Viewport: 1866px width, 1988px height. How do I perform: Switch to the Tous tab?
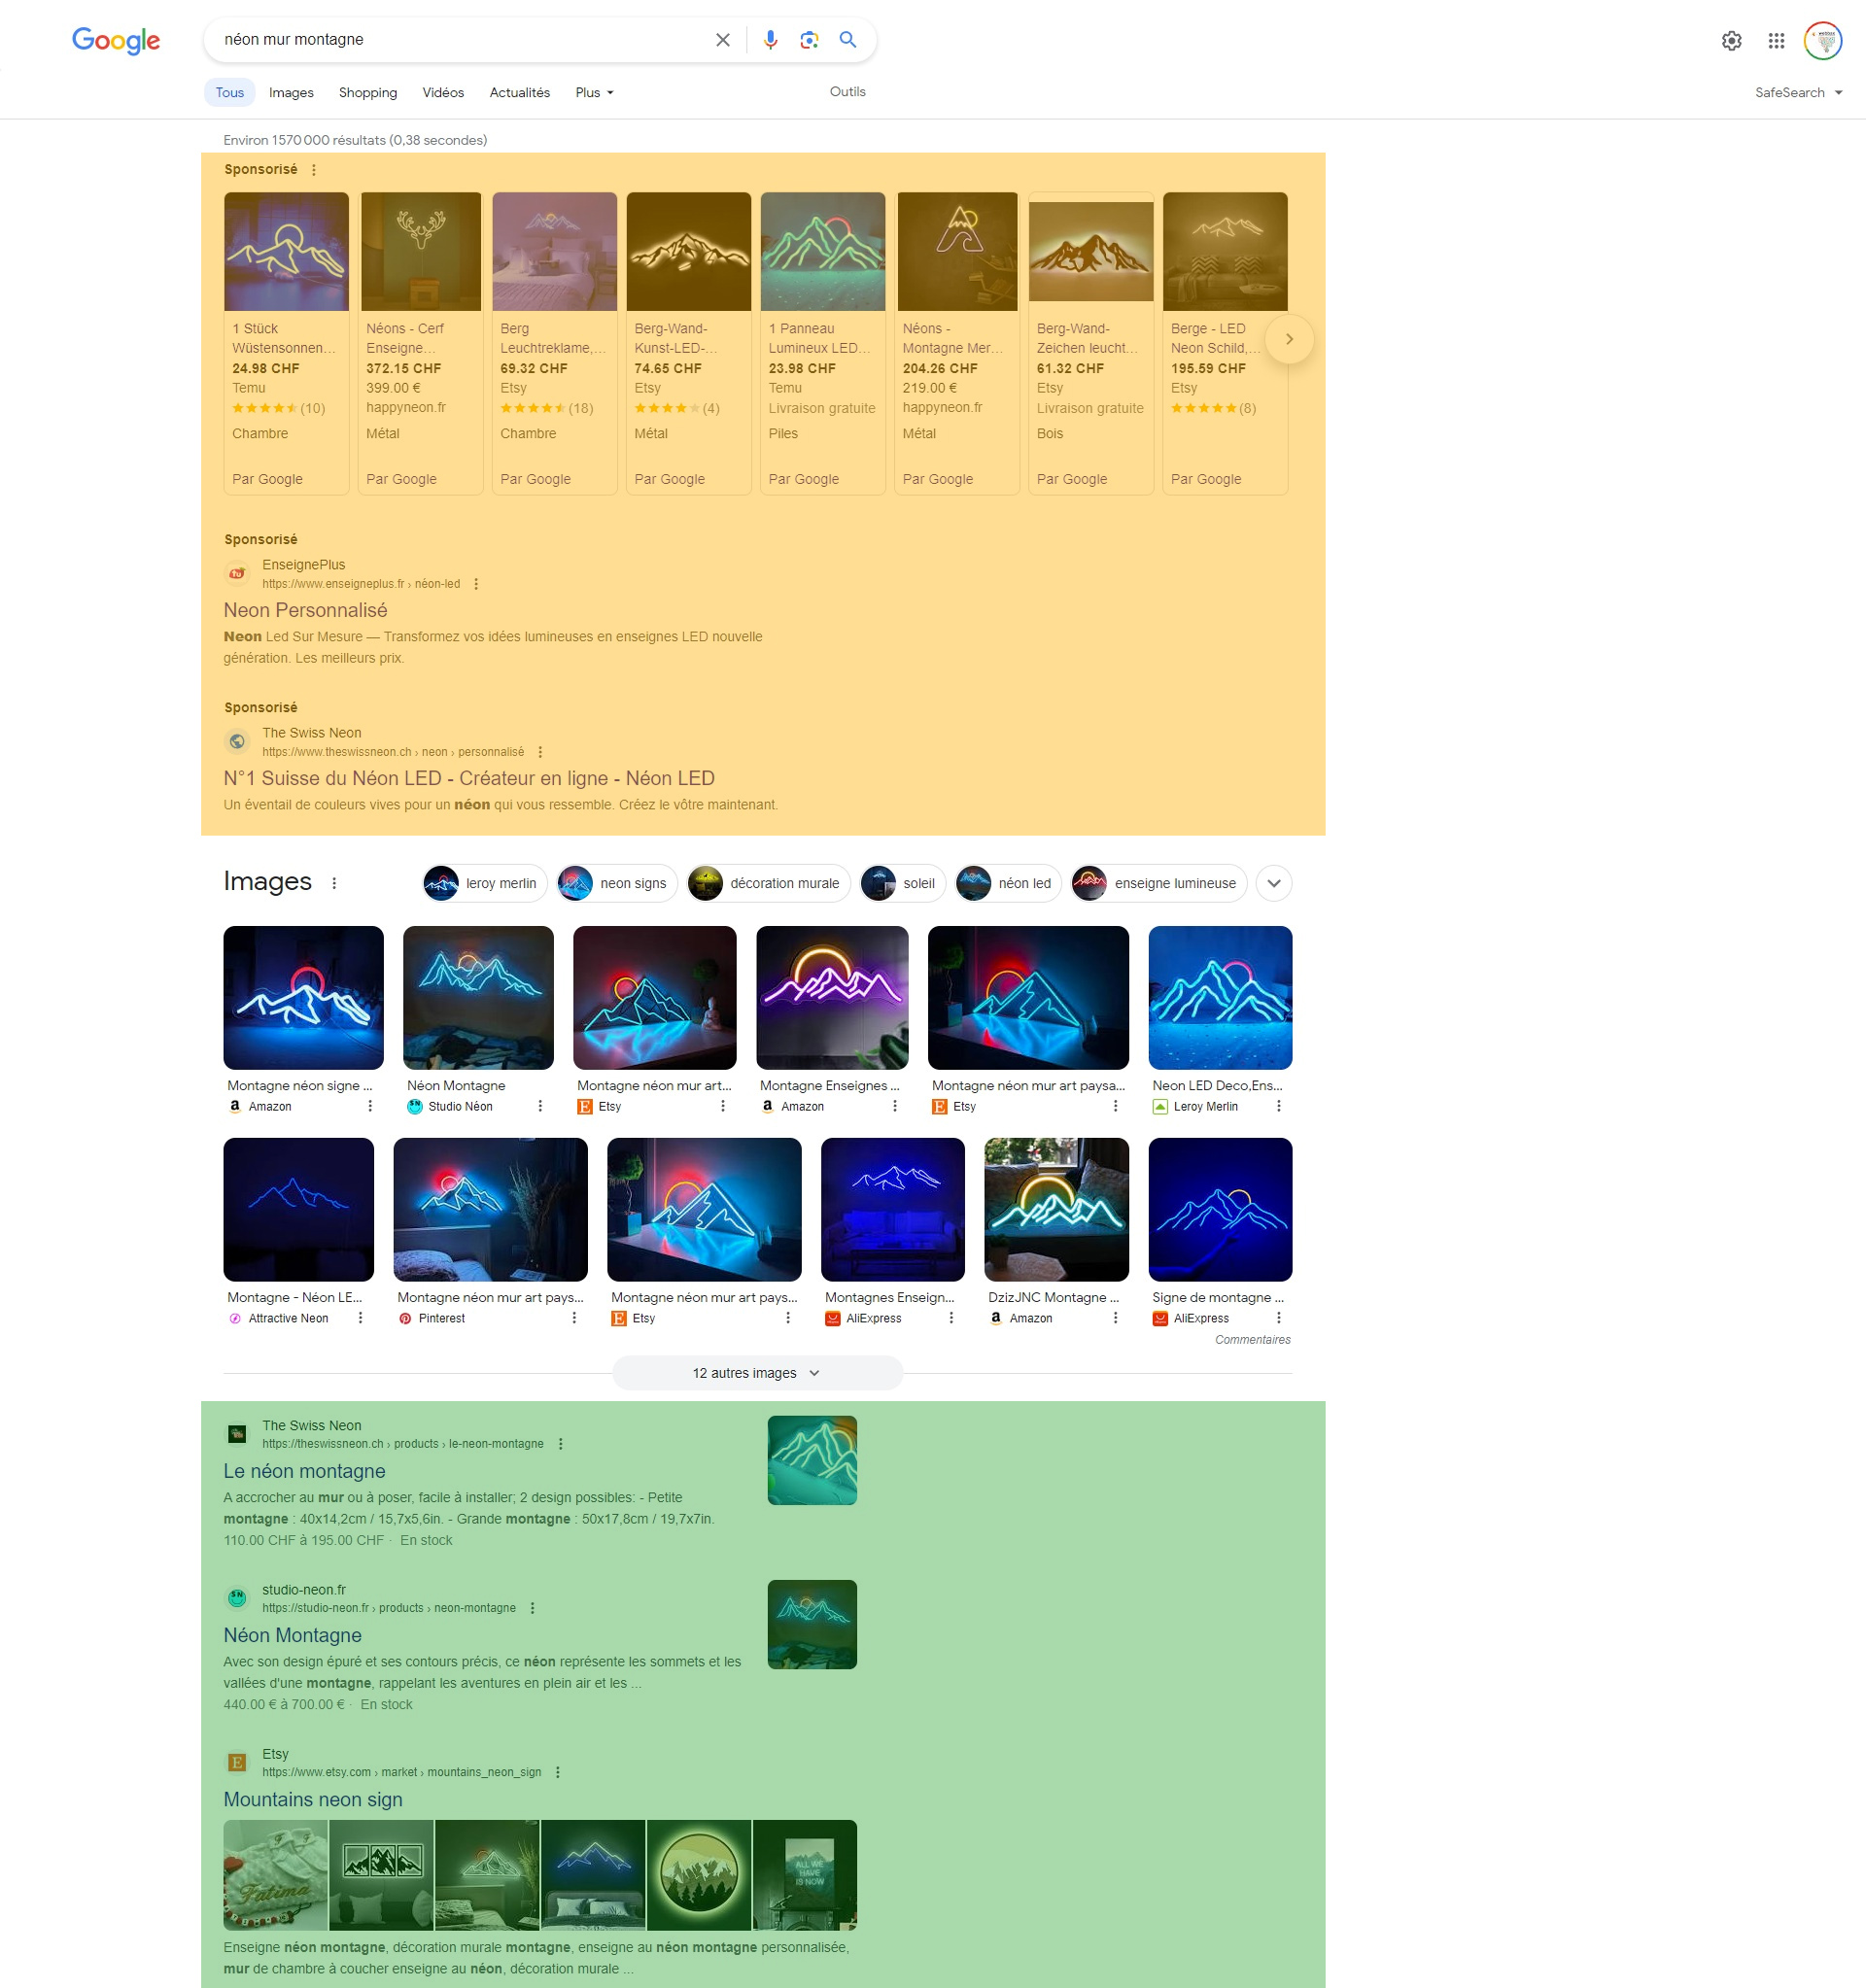(230, 93)
